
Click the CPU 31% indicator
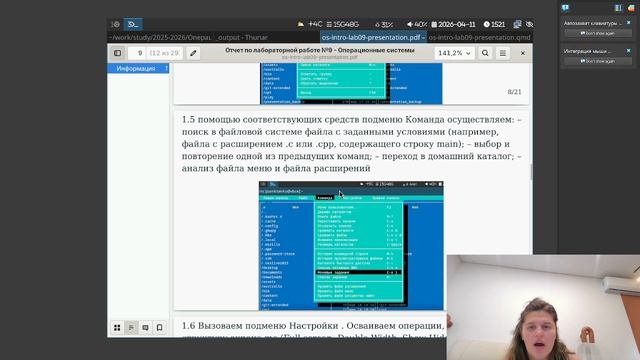pyautogui.click(x=384, y=24)
